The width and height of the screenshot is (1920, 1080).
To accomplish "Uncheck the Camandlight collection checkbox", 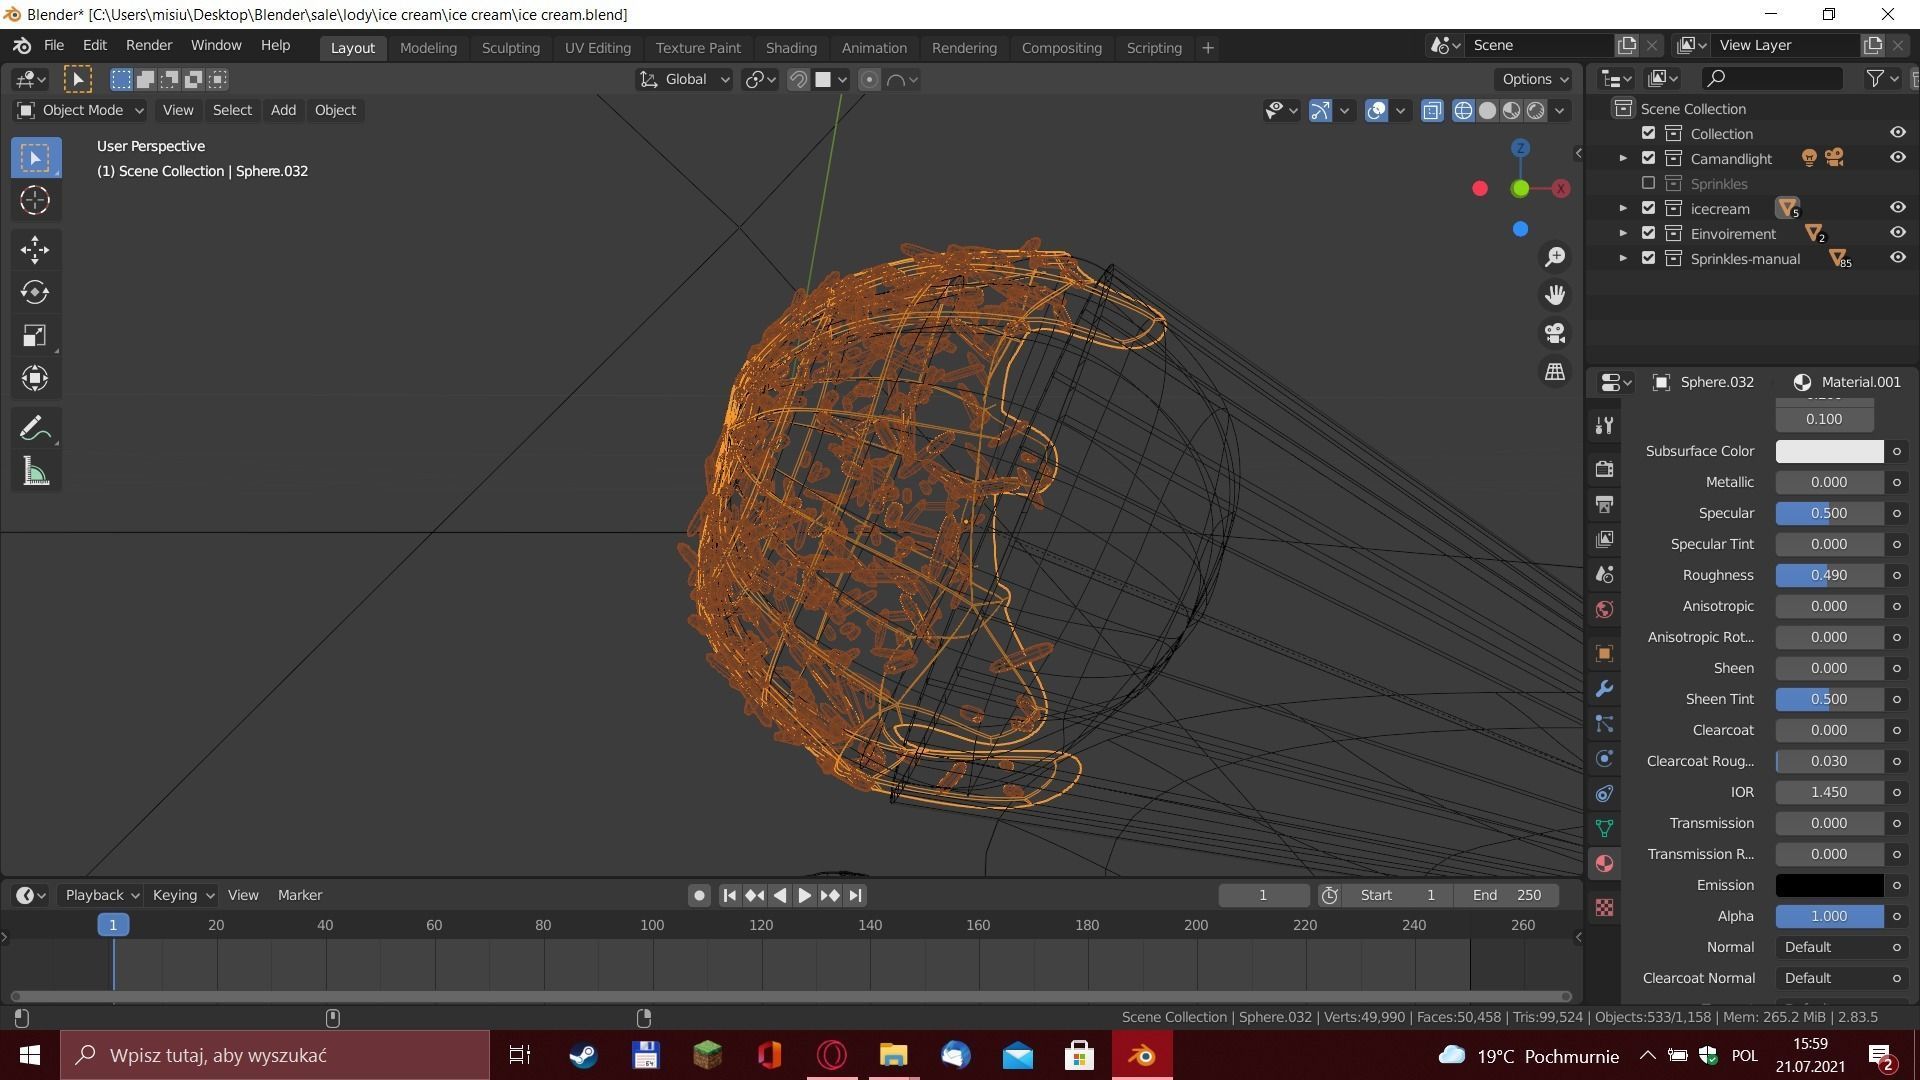I will click(x=1648, y=158).
